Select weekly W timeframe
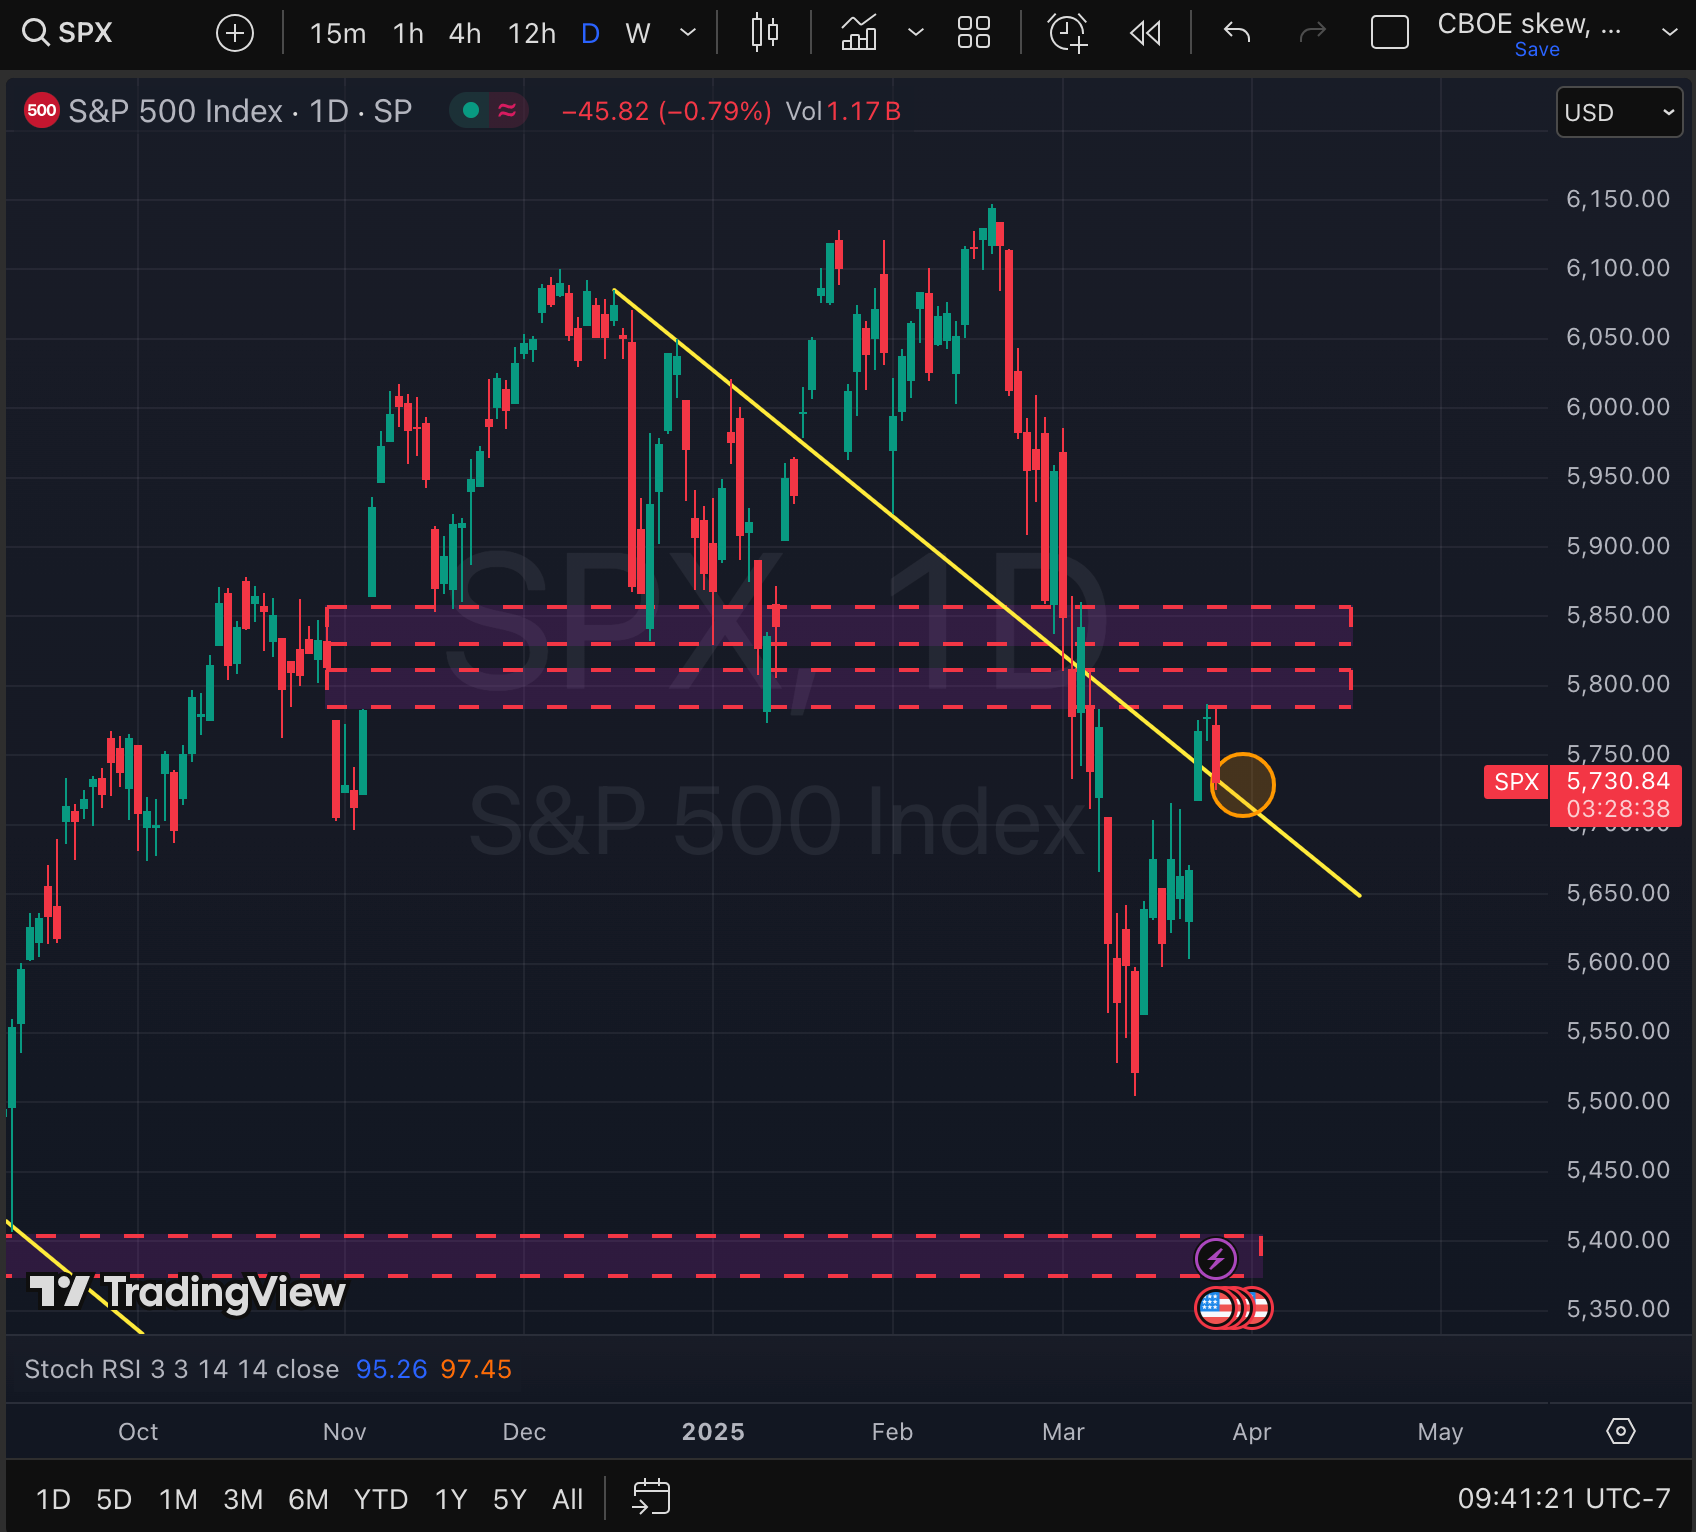Image resolution: width=1696 pixels, height=1532 pixels. point(638,33)
